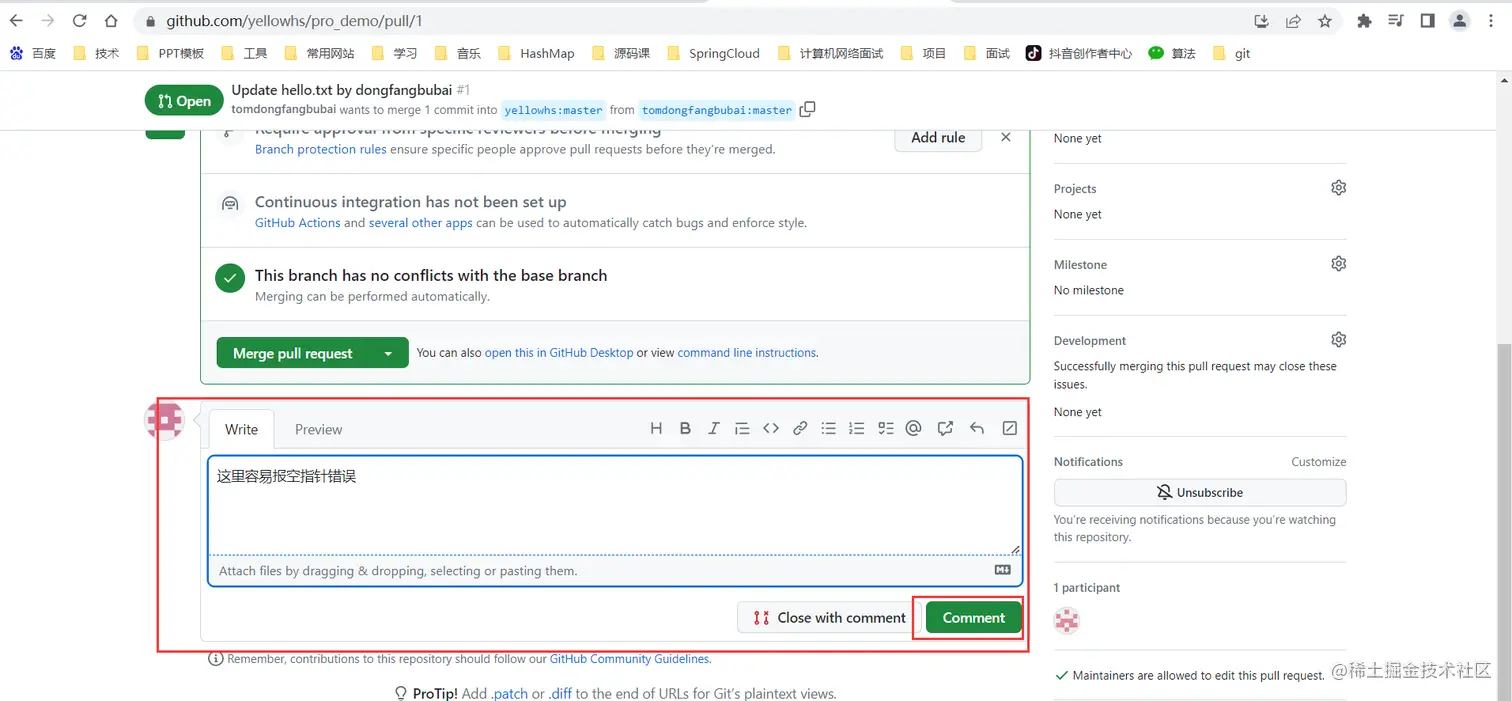Reload the page
The image size is (1512, 701).
coord(80,20)
